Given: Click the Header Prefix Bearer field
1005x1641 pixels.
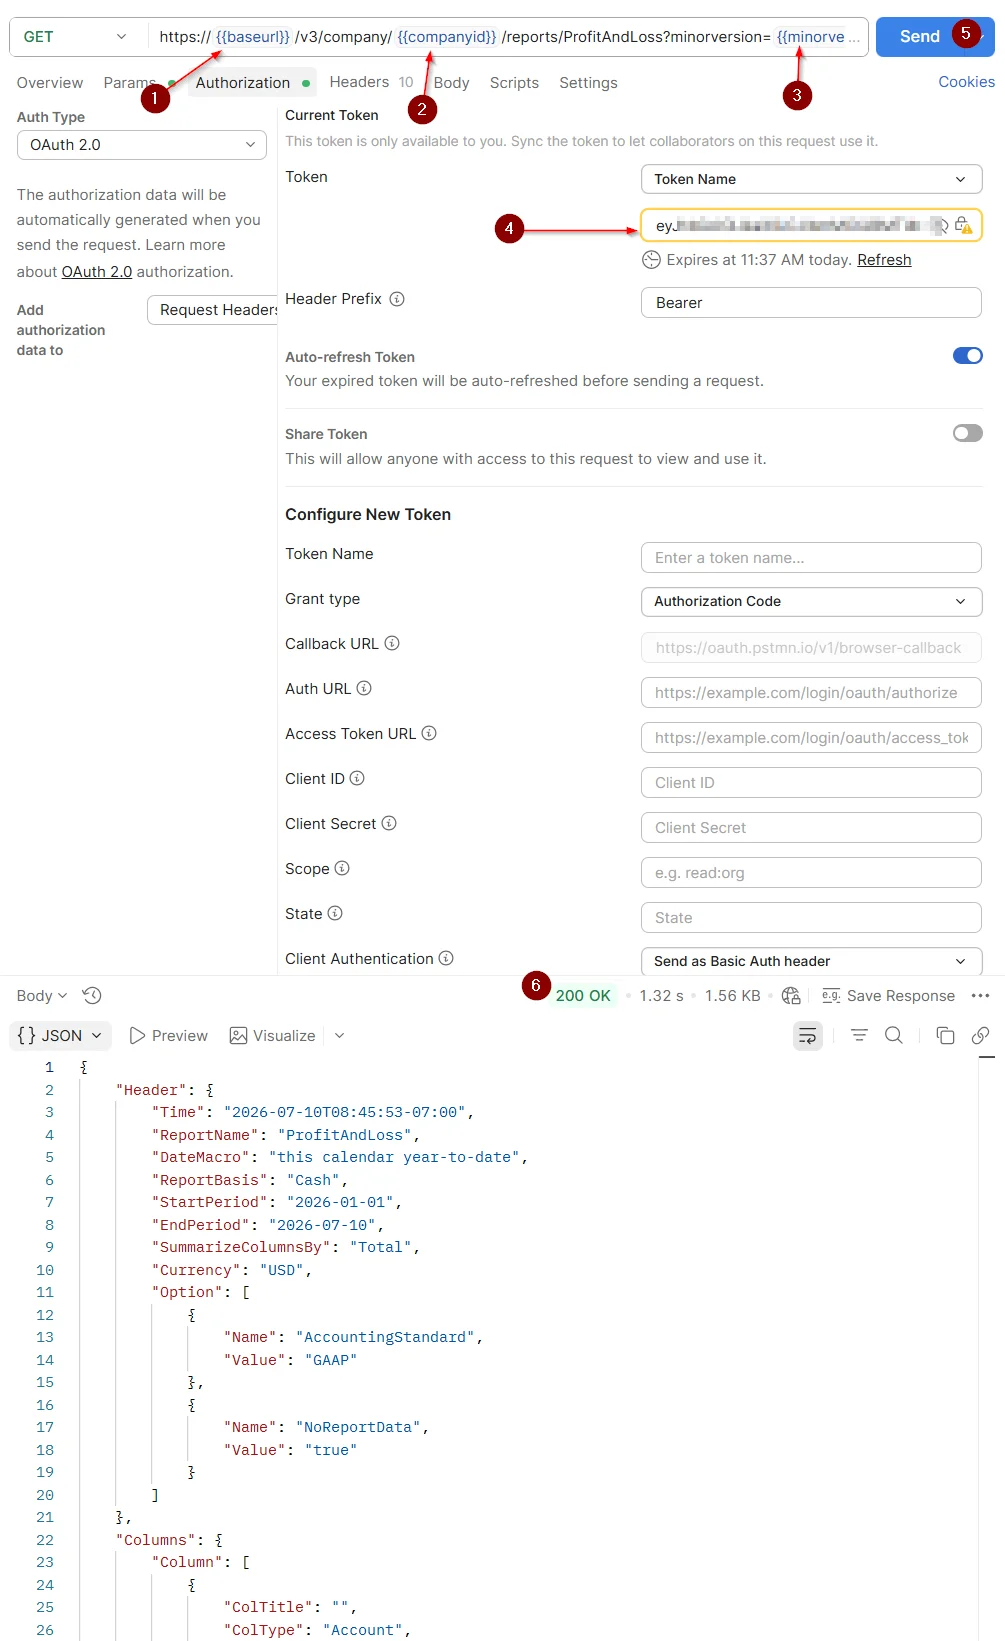Looking at the screenshot, I should 811,302.
